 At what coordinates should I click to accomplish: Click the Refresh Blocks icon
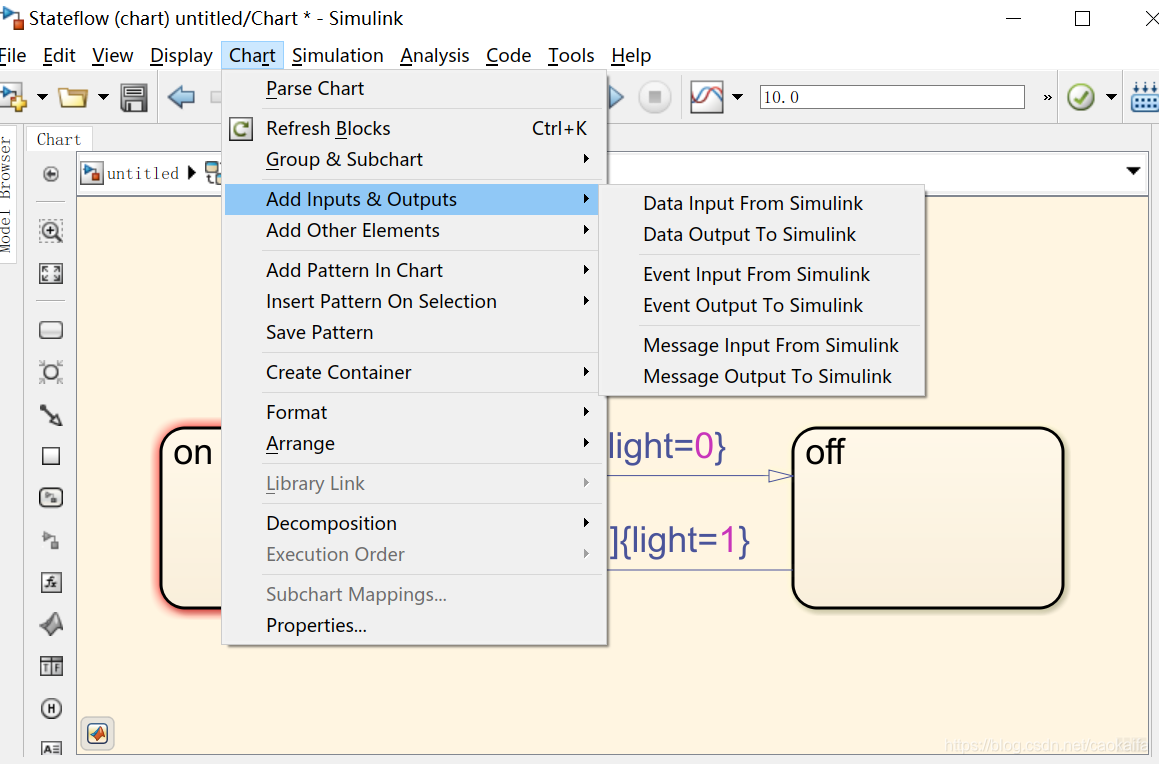click(x=241, y=129)
